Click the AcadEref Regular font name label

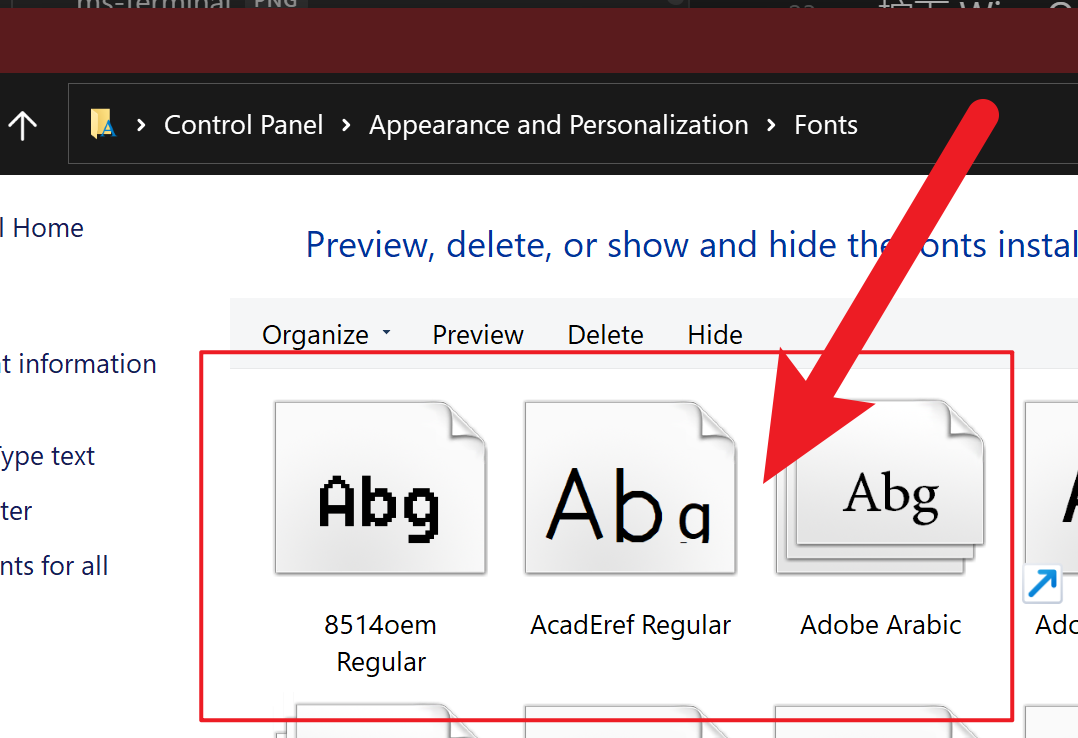(630, 625)
